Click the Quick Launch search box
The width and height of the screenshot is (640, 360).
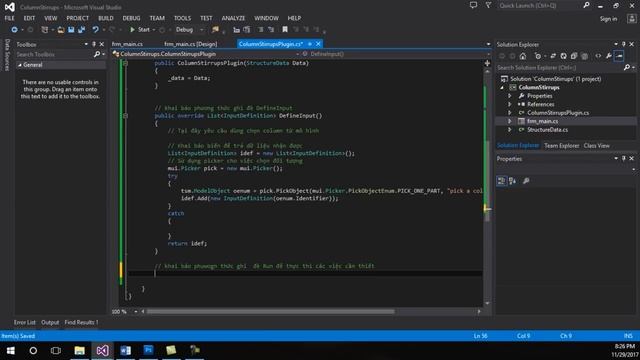coord(540,6)
